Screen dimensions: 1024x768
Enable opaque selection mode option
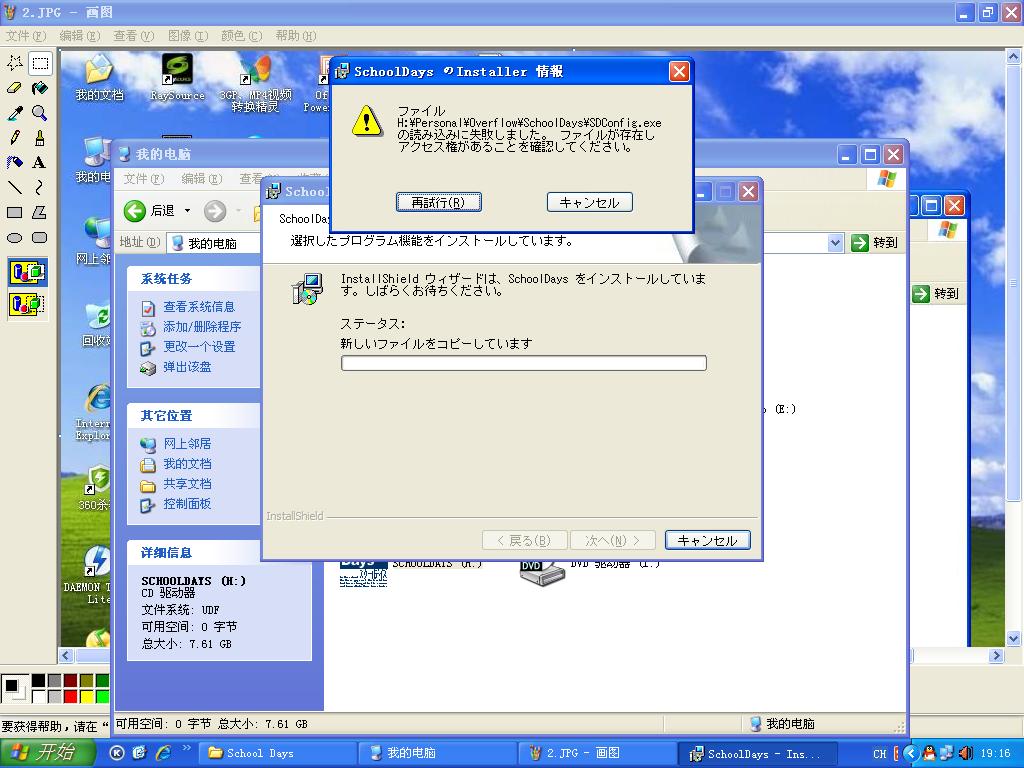point(27,272)
